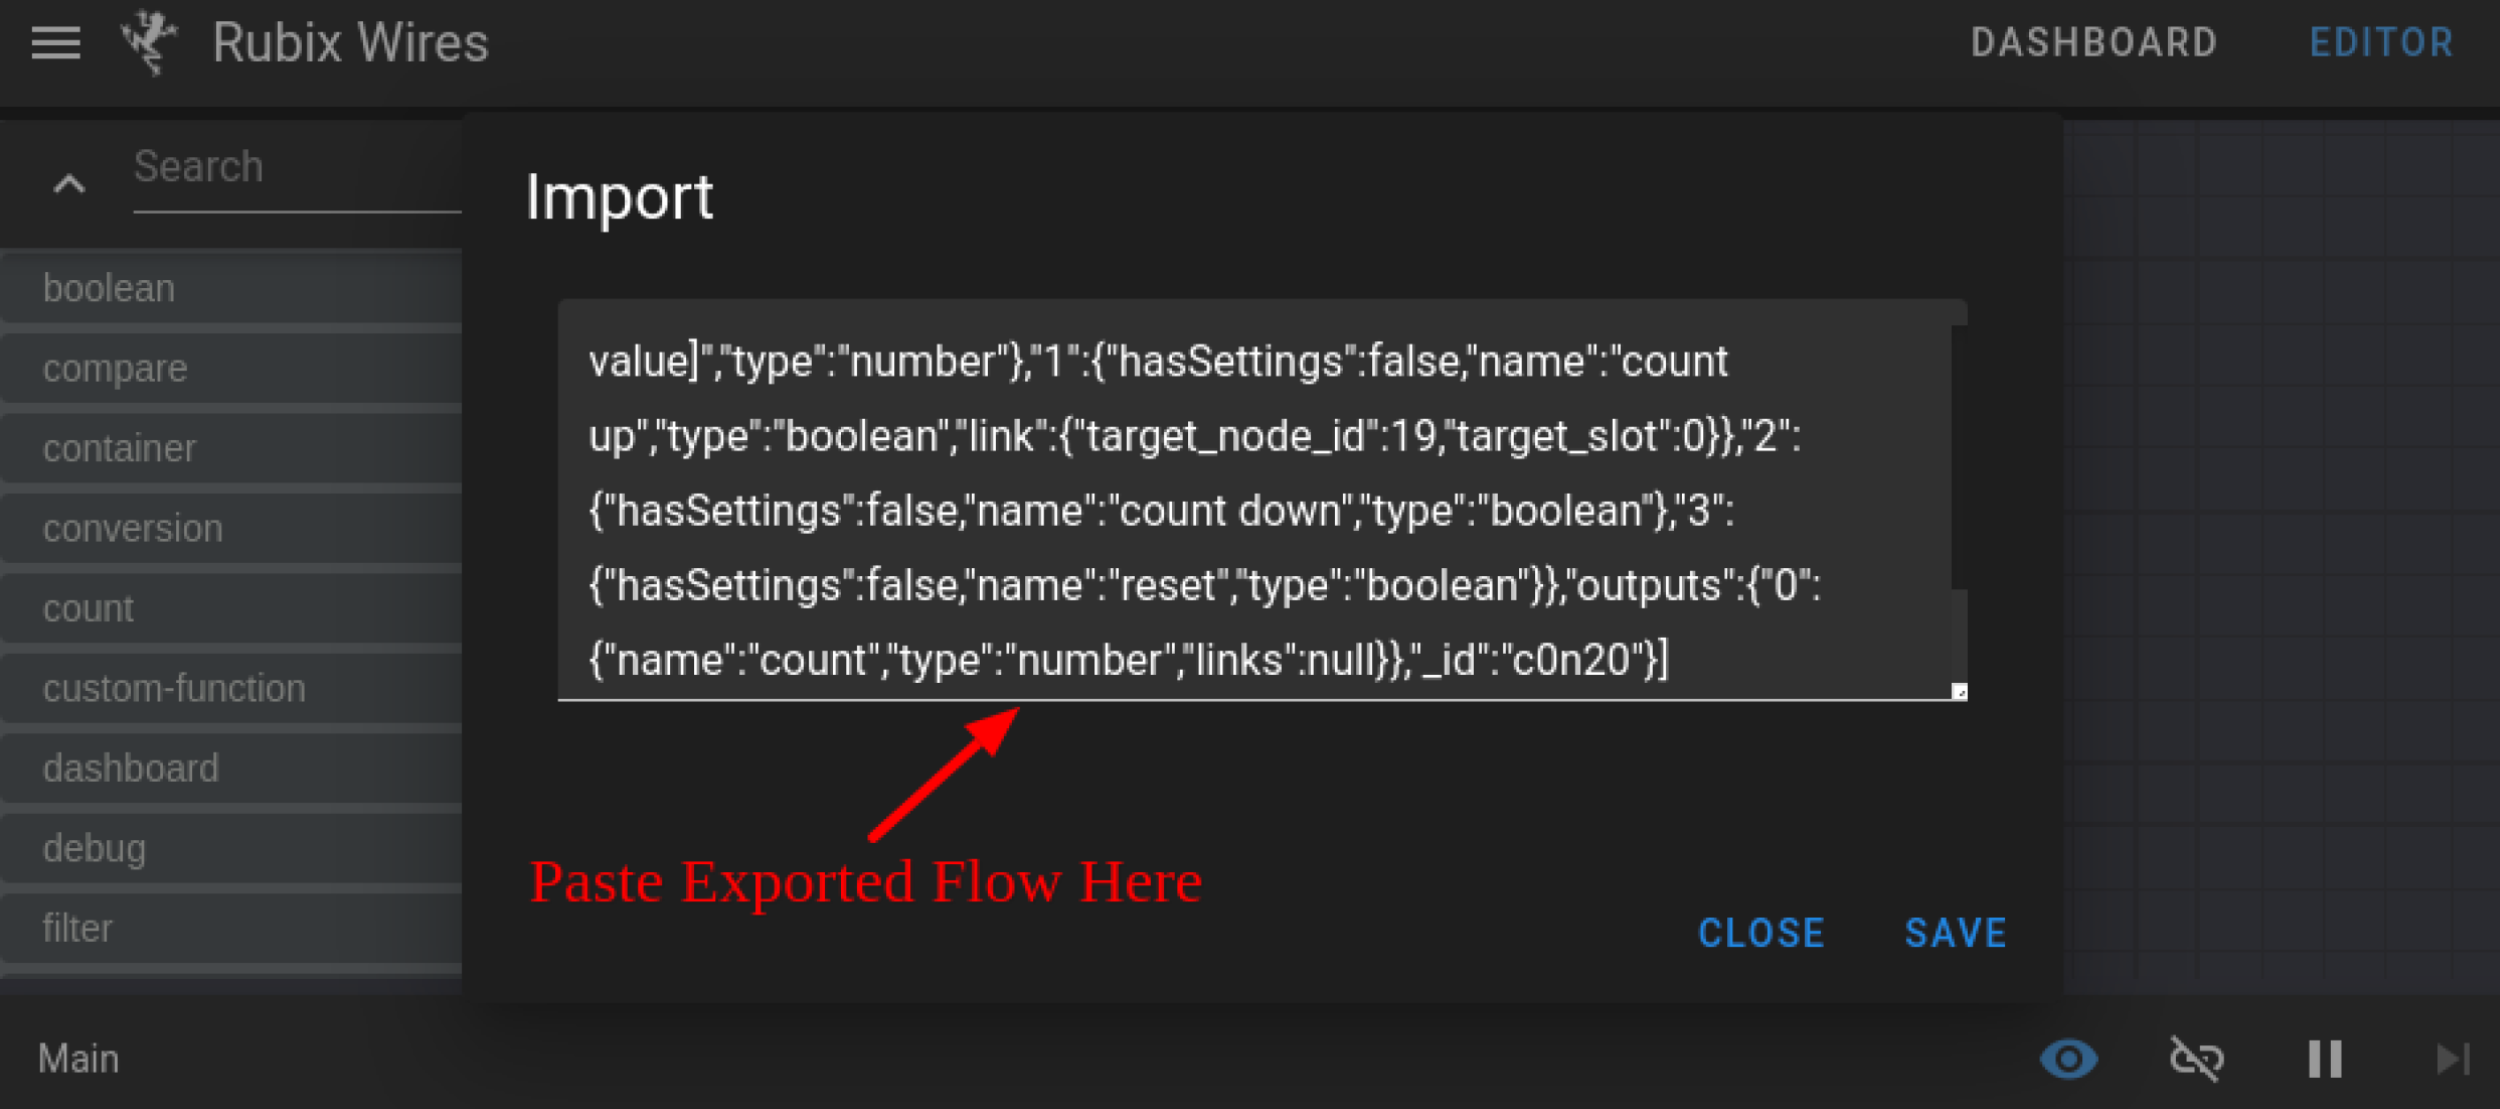Switch to the Editor tab
Screen dimensions: 2500x1109
[x=2382, y=43]
